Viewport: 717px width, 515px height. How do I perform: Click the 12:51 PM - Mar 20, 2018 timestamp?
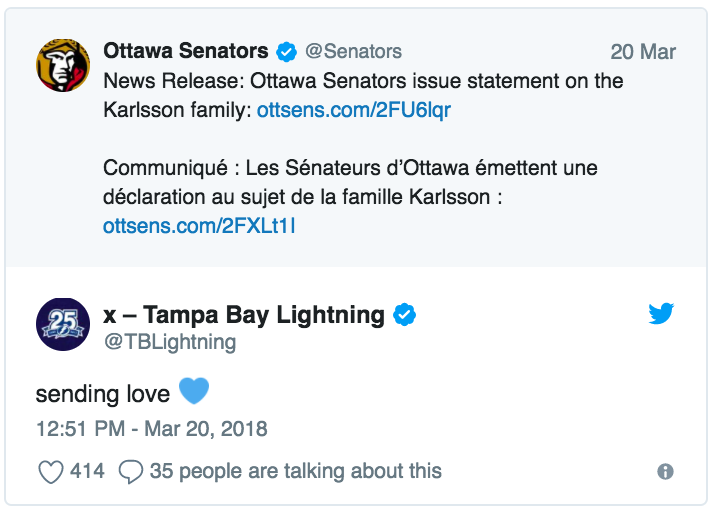pos(152,429)
